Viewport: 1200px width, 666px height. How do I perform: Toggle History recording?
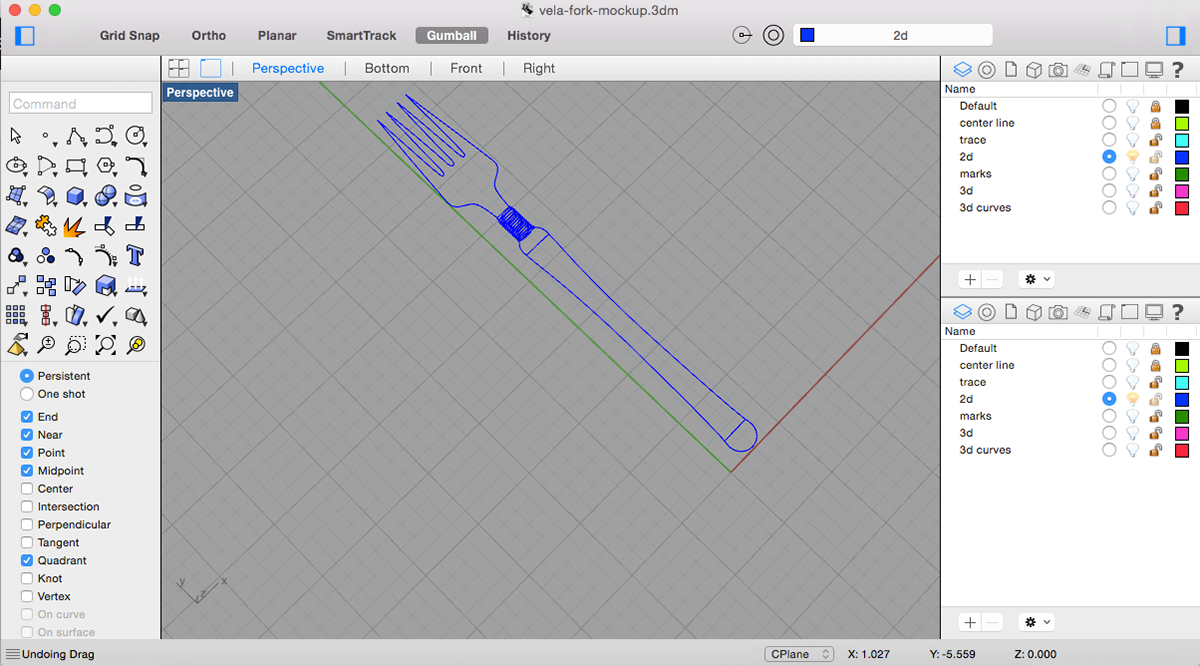pos(529,35)
